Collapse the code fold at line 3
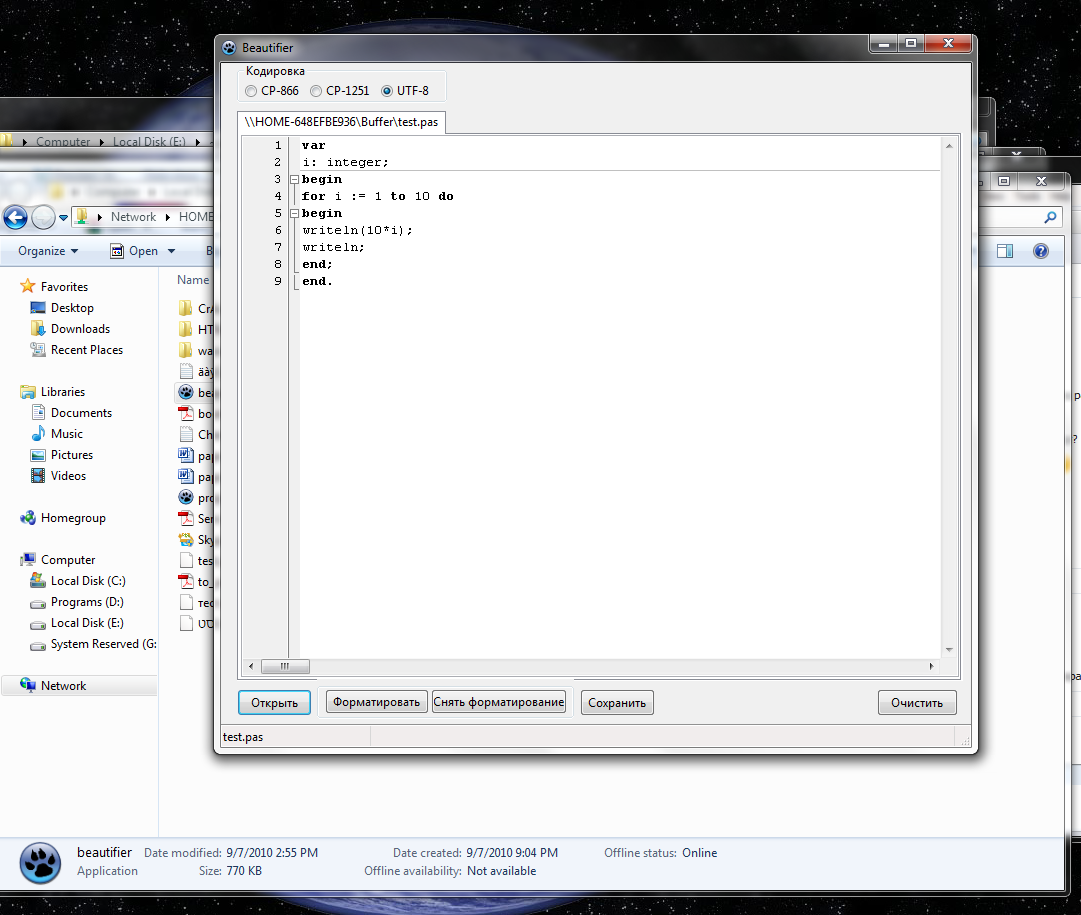Image resolution: width=1081 pixels, height=915 pixels. pyautogui.click(x=293, y=180)
